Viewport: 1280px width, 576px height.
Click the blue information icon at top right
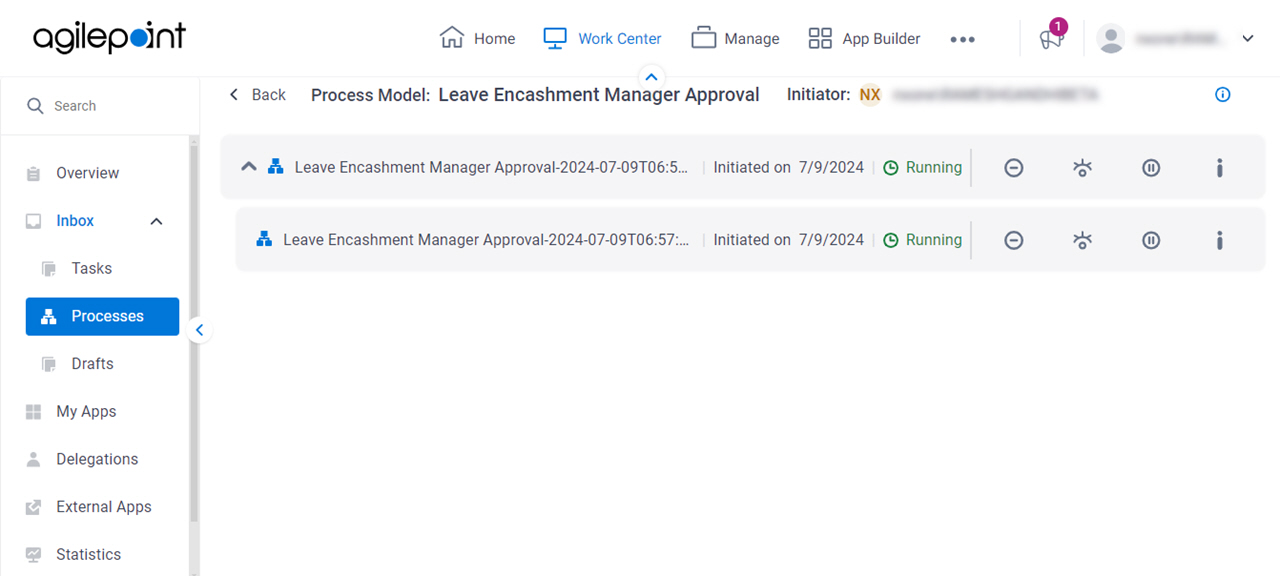tap(1222, 95)
